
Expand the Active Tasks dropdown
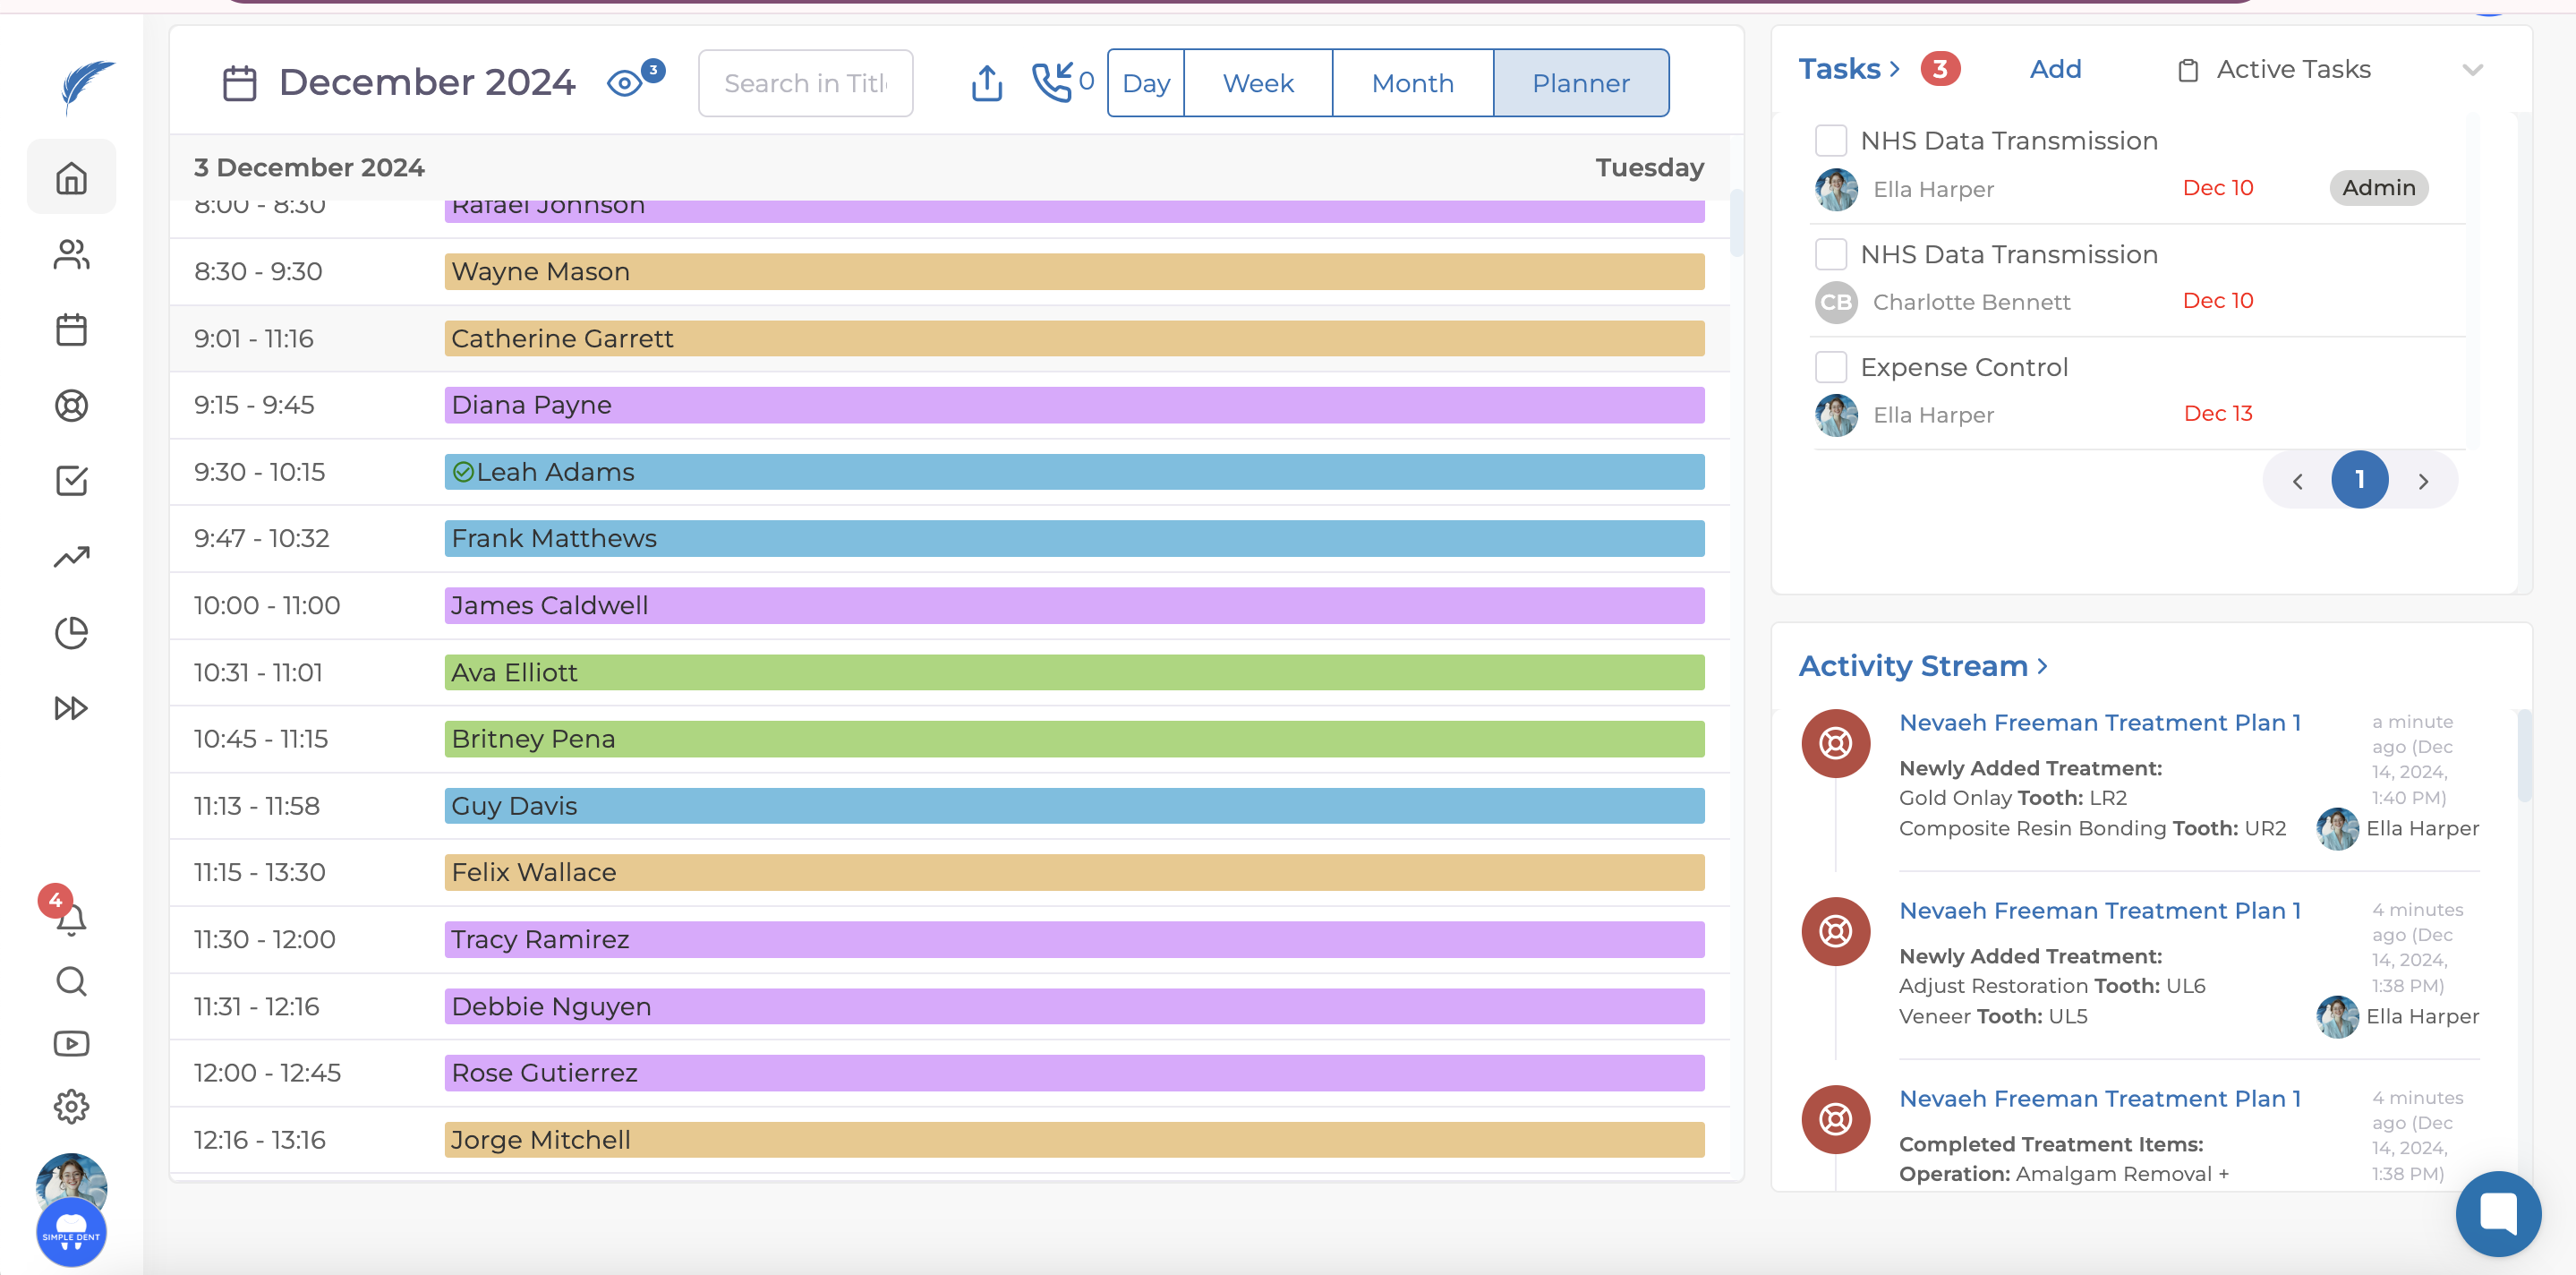[x=2472, y=70]
